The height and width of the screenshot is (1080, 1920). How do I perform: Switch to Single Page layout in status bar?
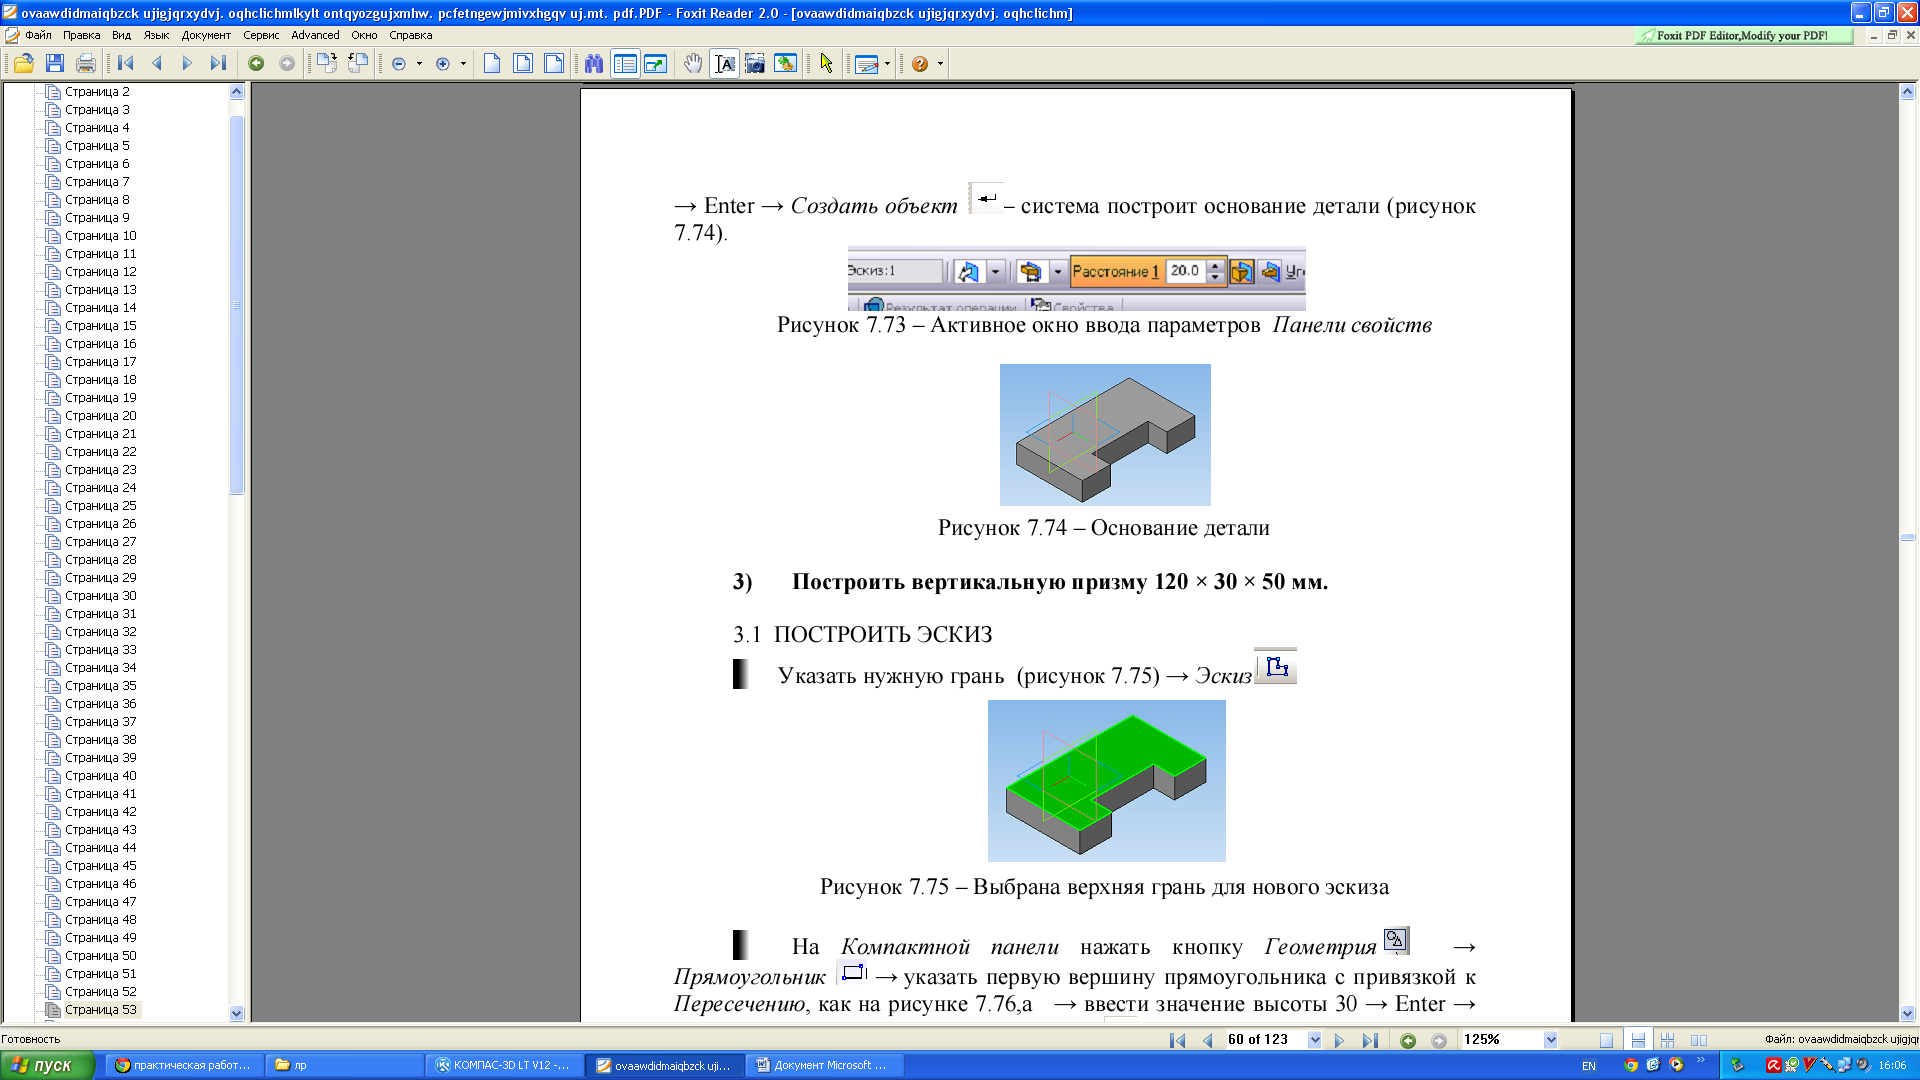click(x=1606, y=1040)
